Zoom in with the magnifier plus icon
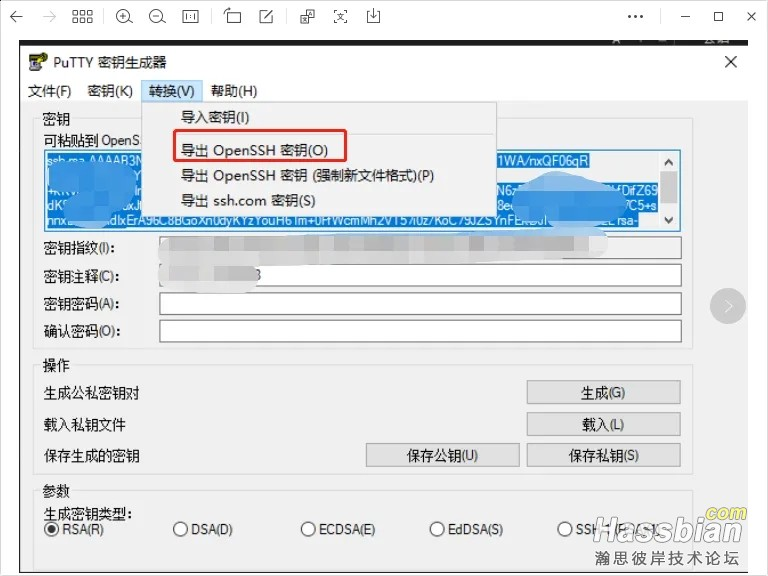The height and width of the screenshot is (576, 768). [x=124, y=17]
